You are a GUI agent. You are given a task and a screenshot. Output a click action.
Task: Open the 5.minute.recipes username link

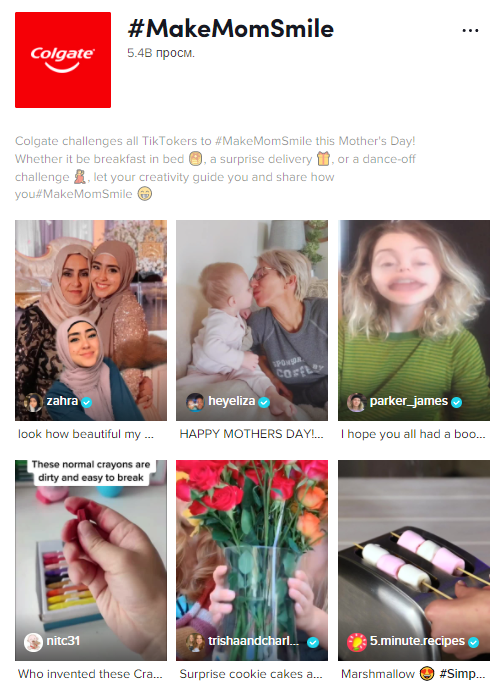pyautogui.click(x=417, y=641)
